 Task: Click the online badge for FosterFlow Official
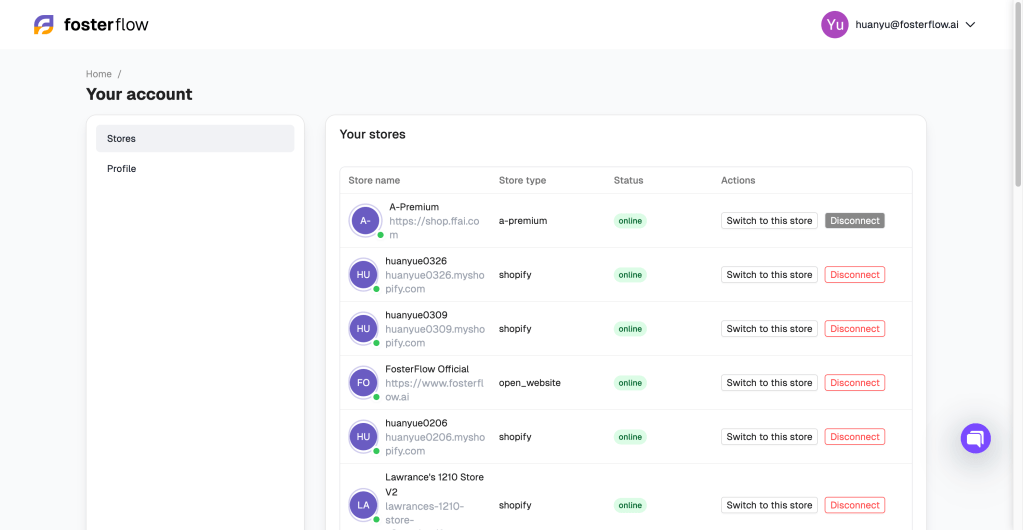click(630, 383)
